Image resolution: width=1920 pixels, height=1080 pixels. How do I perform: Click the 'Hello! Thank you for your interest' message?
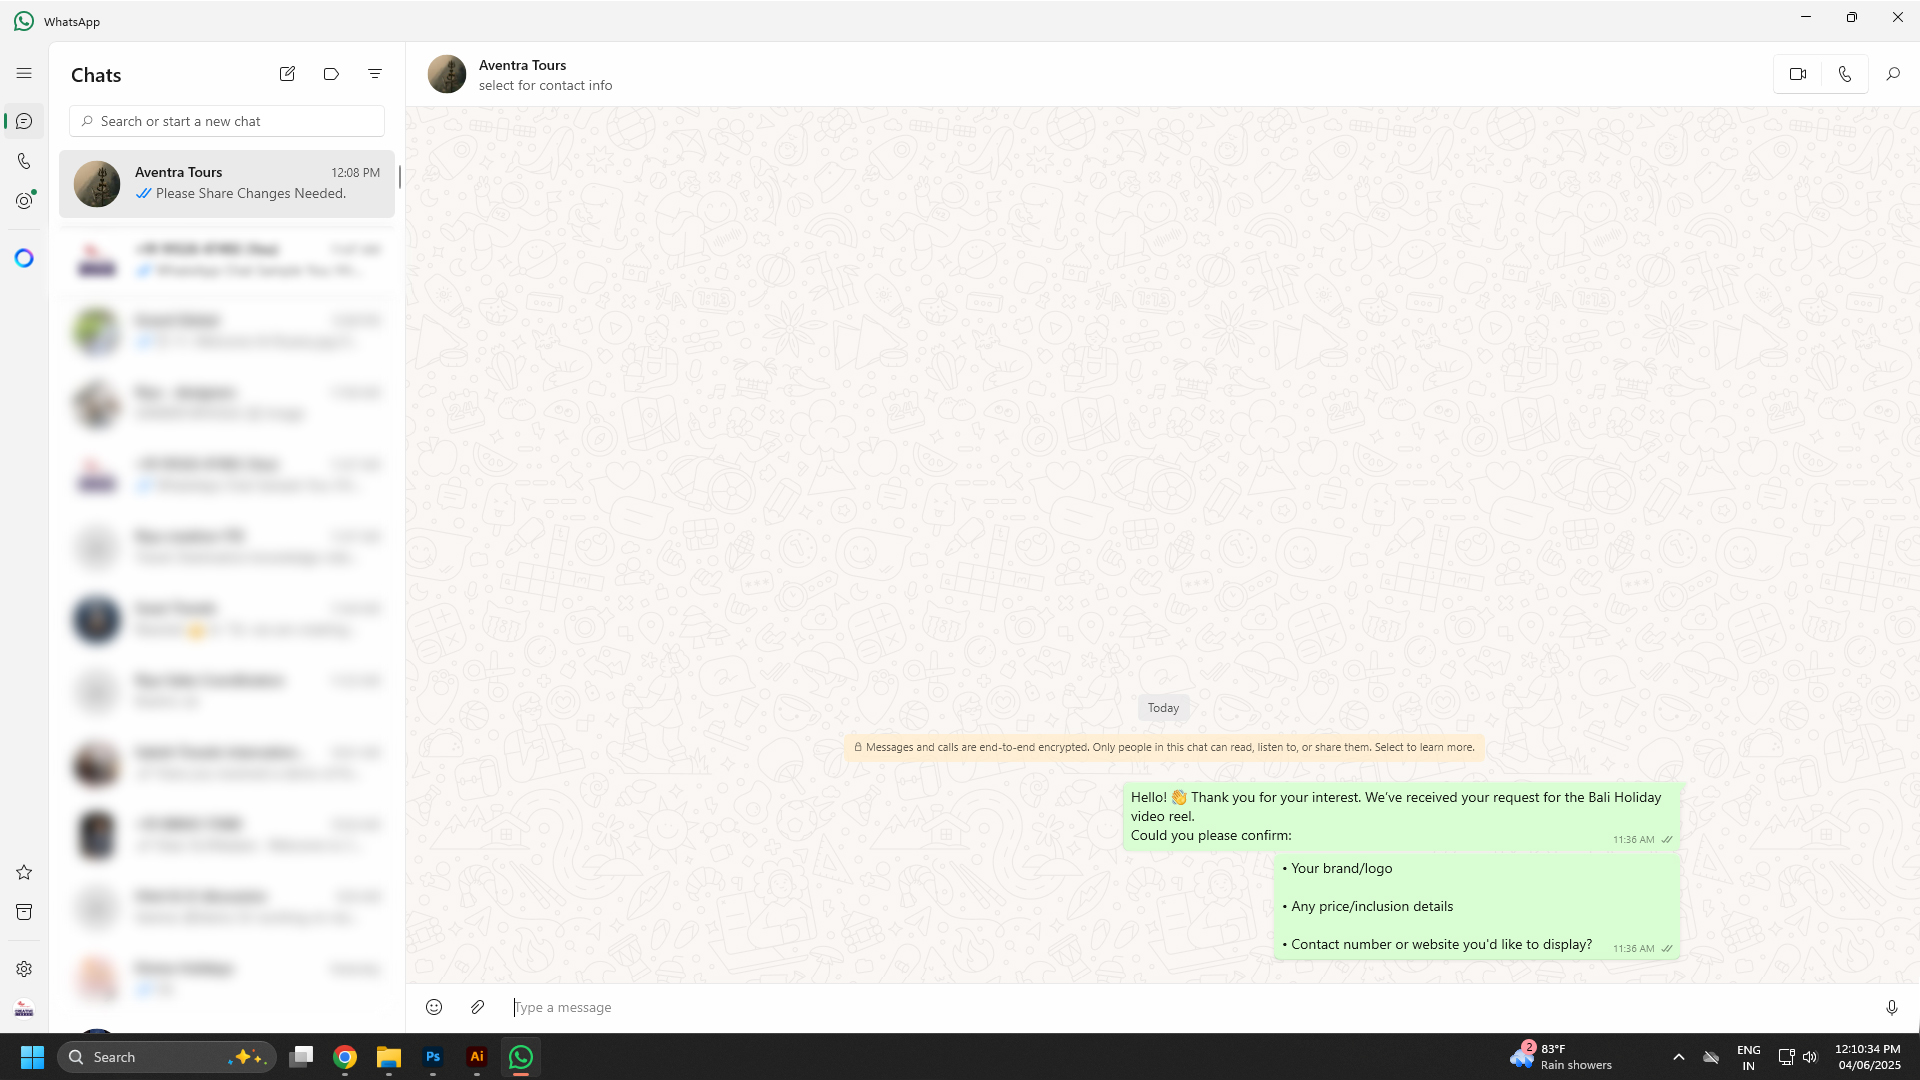[x=1401, y=816]
